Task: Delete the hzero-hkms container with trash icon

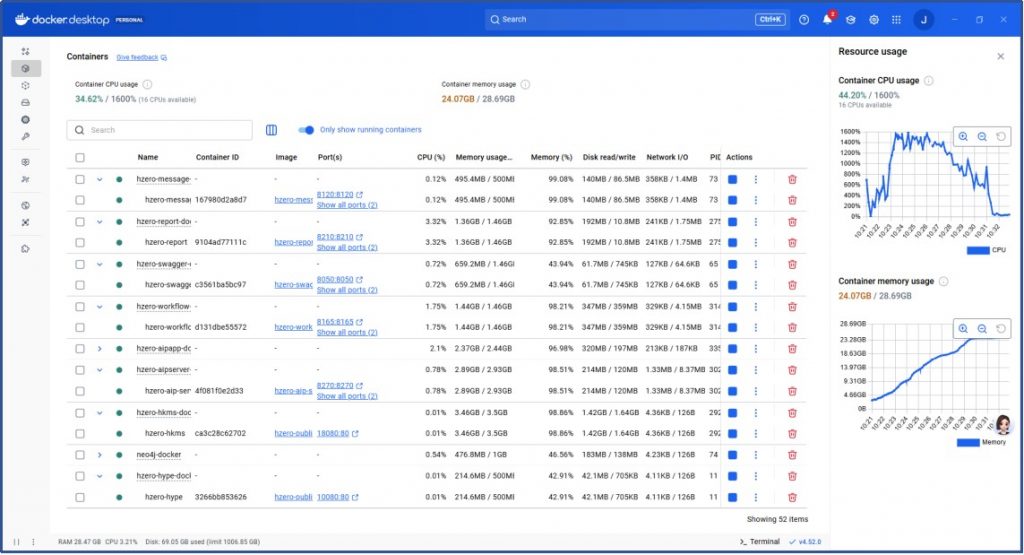Action: (792, 433)
